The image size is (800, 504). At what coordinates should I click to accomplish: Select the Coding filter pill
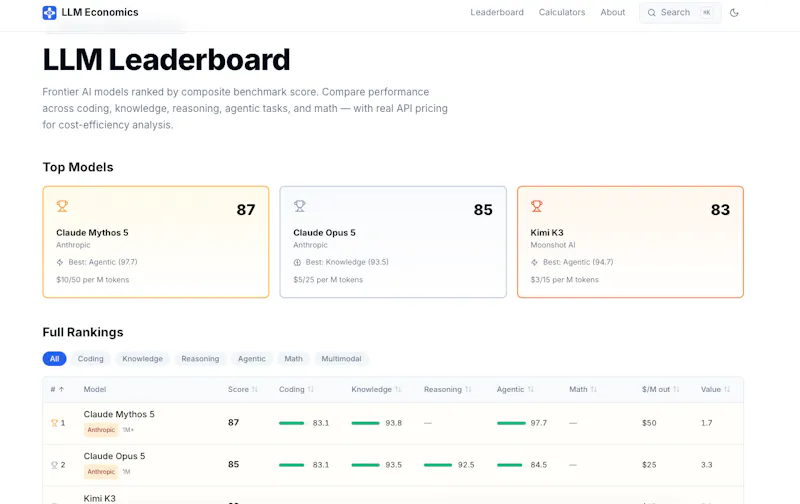90,359
